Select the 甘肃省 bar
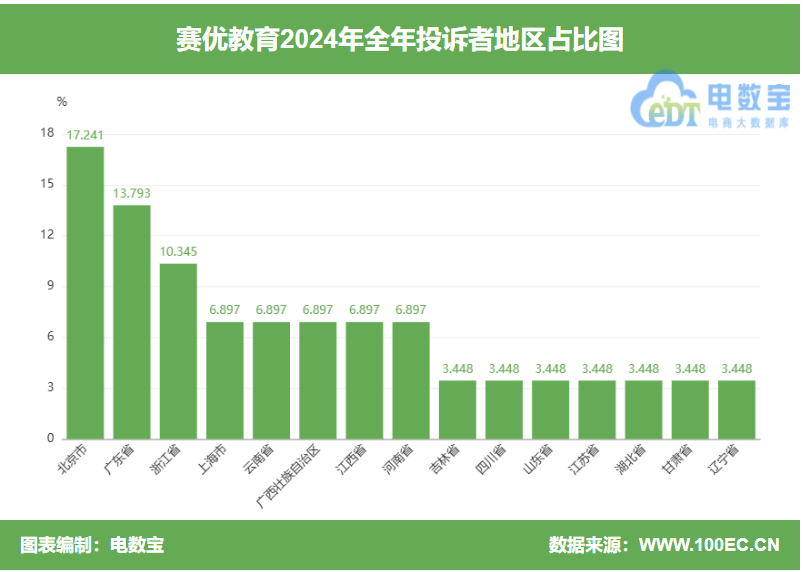 coord(690,410)
